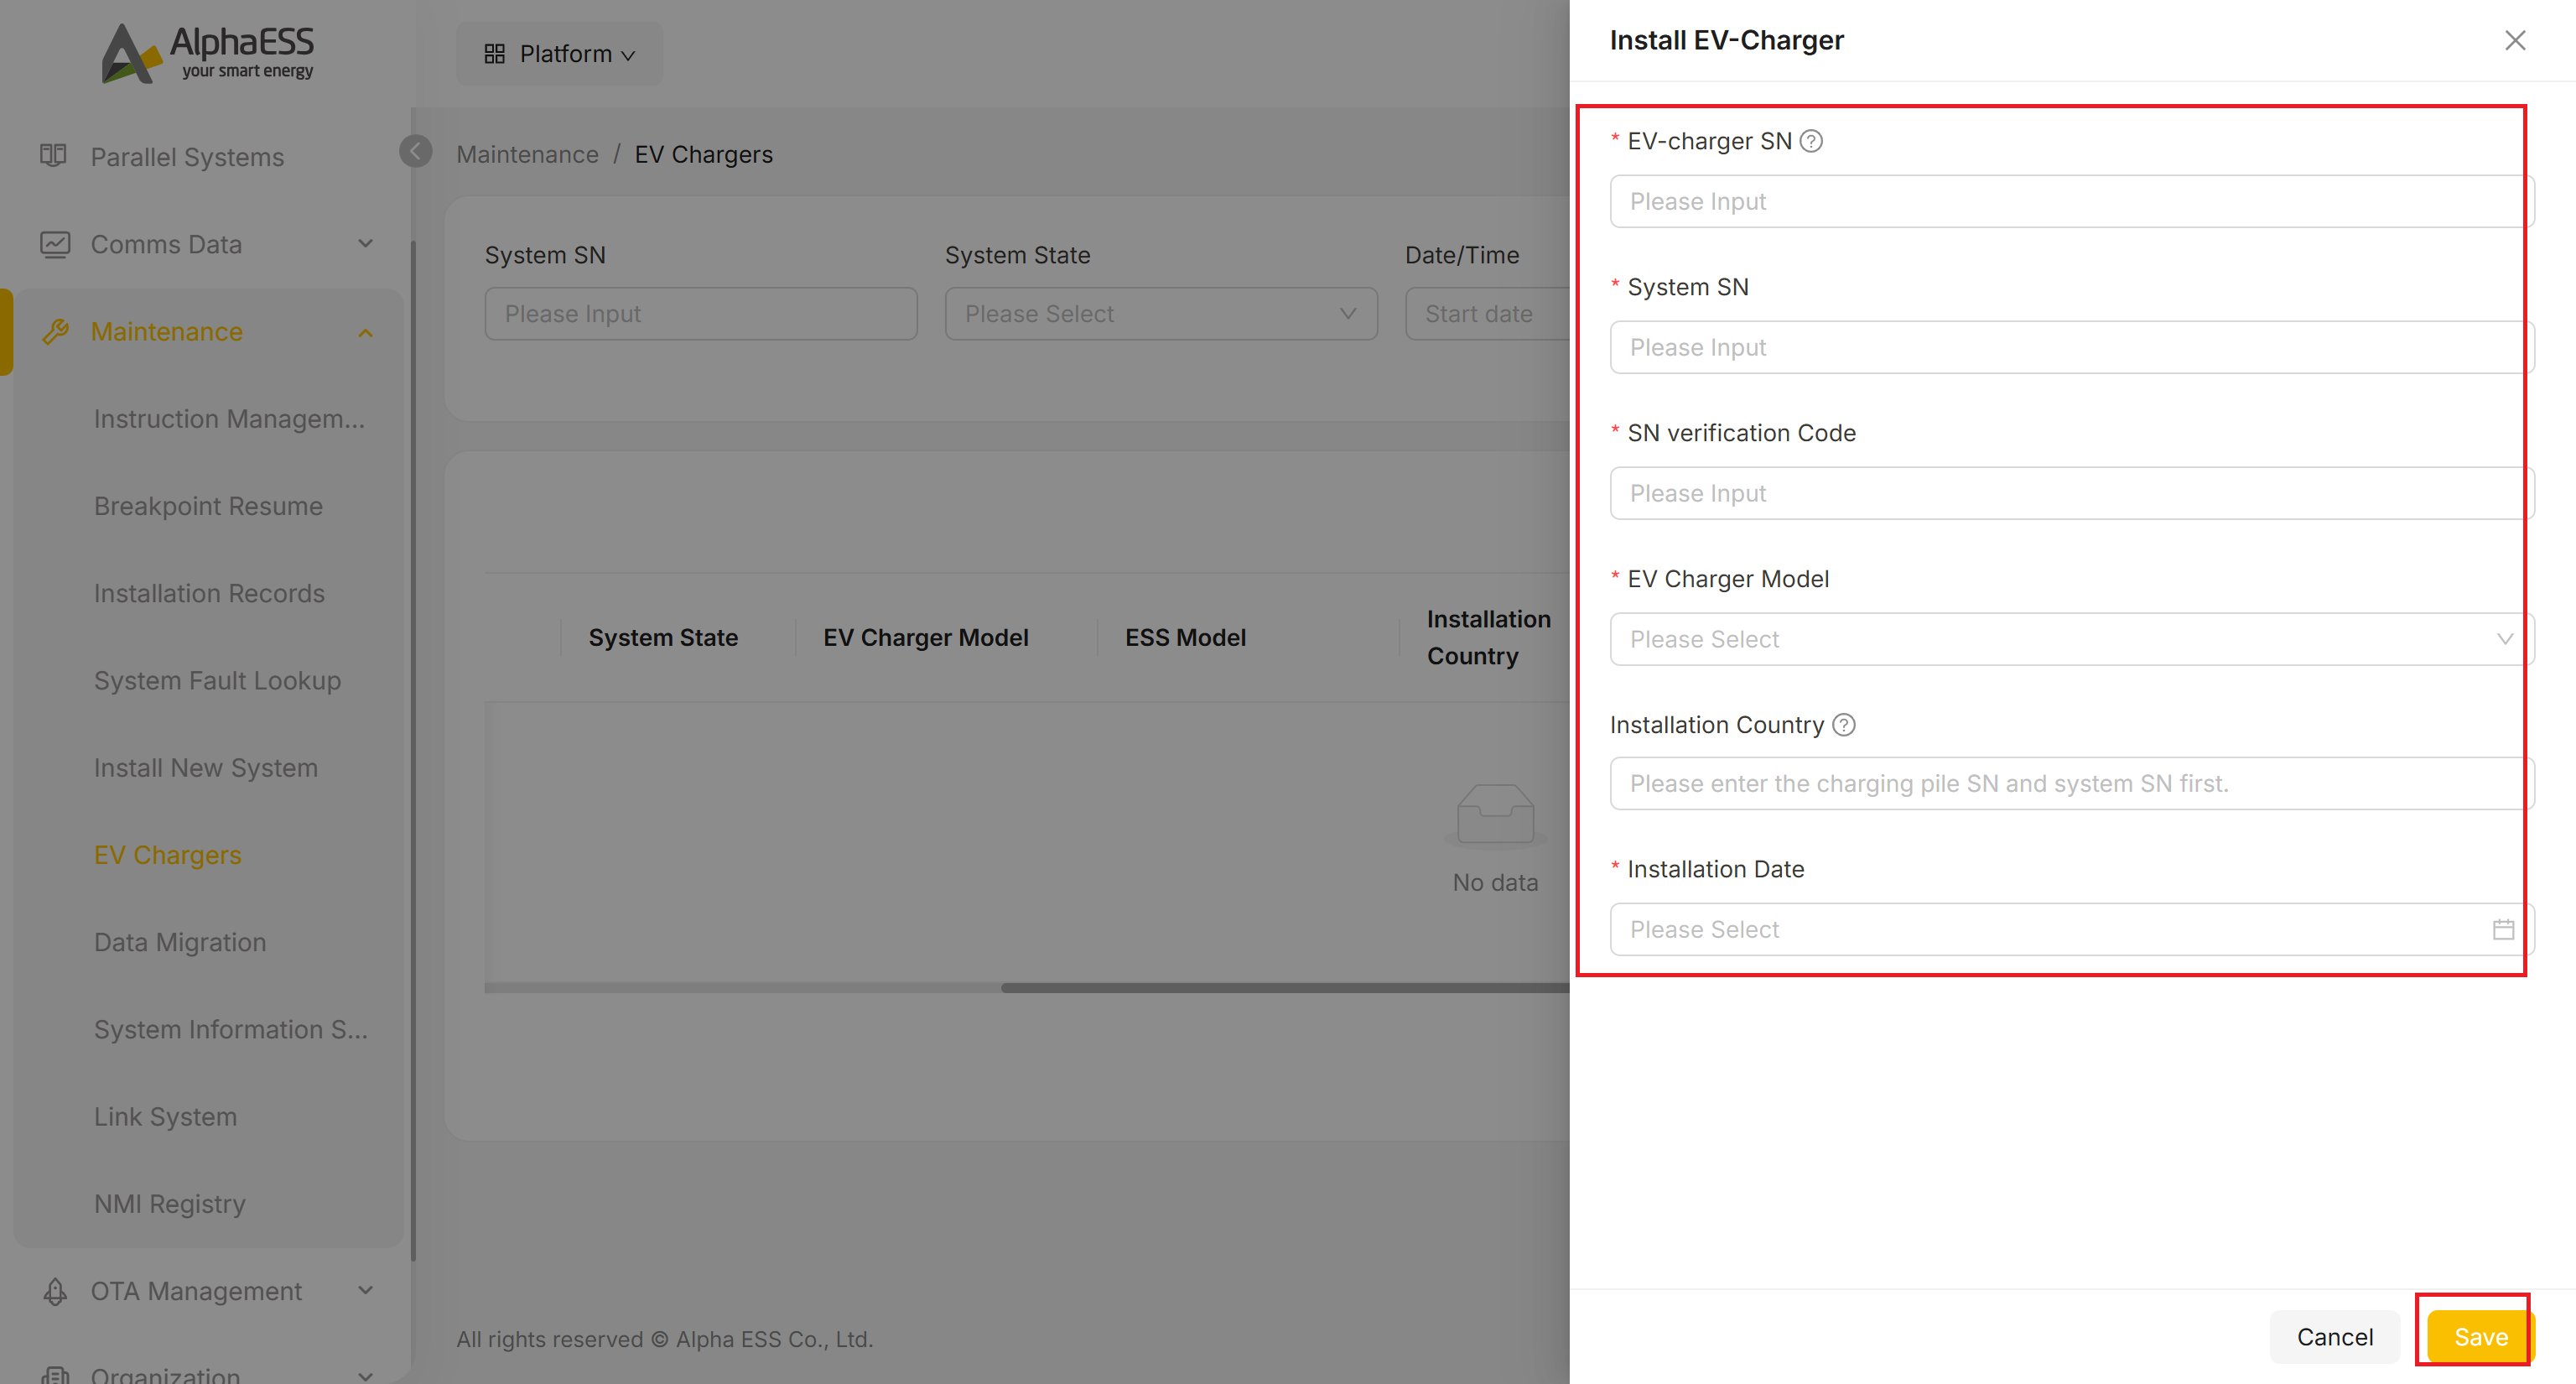Select Install New System
This screenshot has width=2576, height=1384.
click(206, 768)
